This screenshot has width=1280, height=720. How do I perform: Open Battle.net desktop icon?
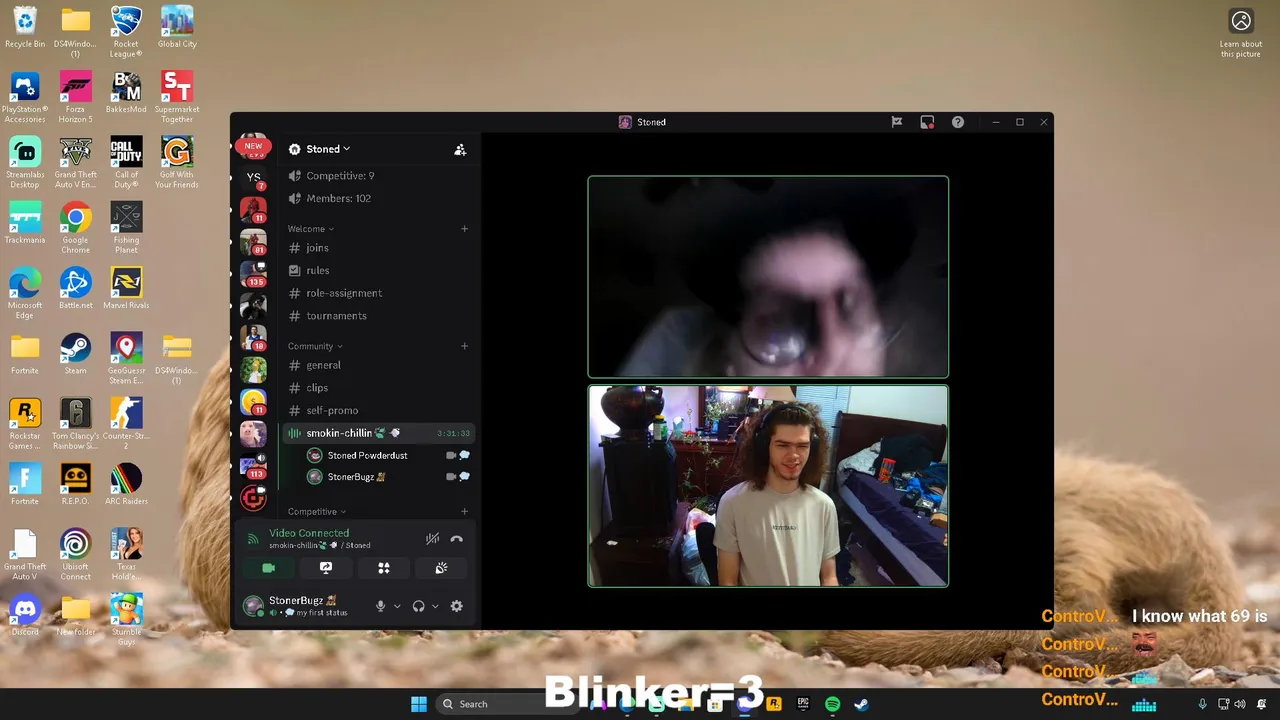[75, 288]
